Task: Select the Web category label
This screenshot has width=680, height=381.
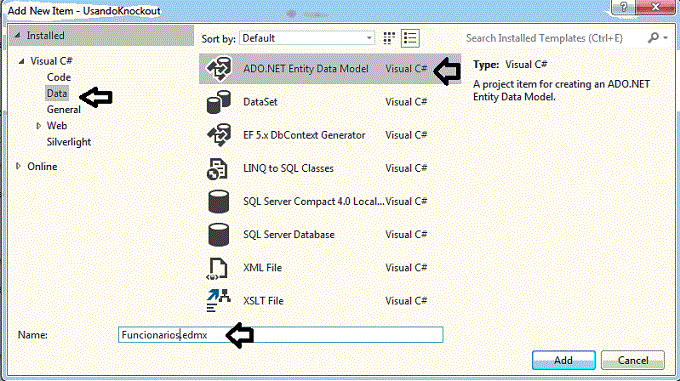Action: pyautogui.click(x=57, y=126)
